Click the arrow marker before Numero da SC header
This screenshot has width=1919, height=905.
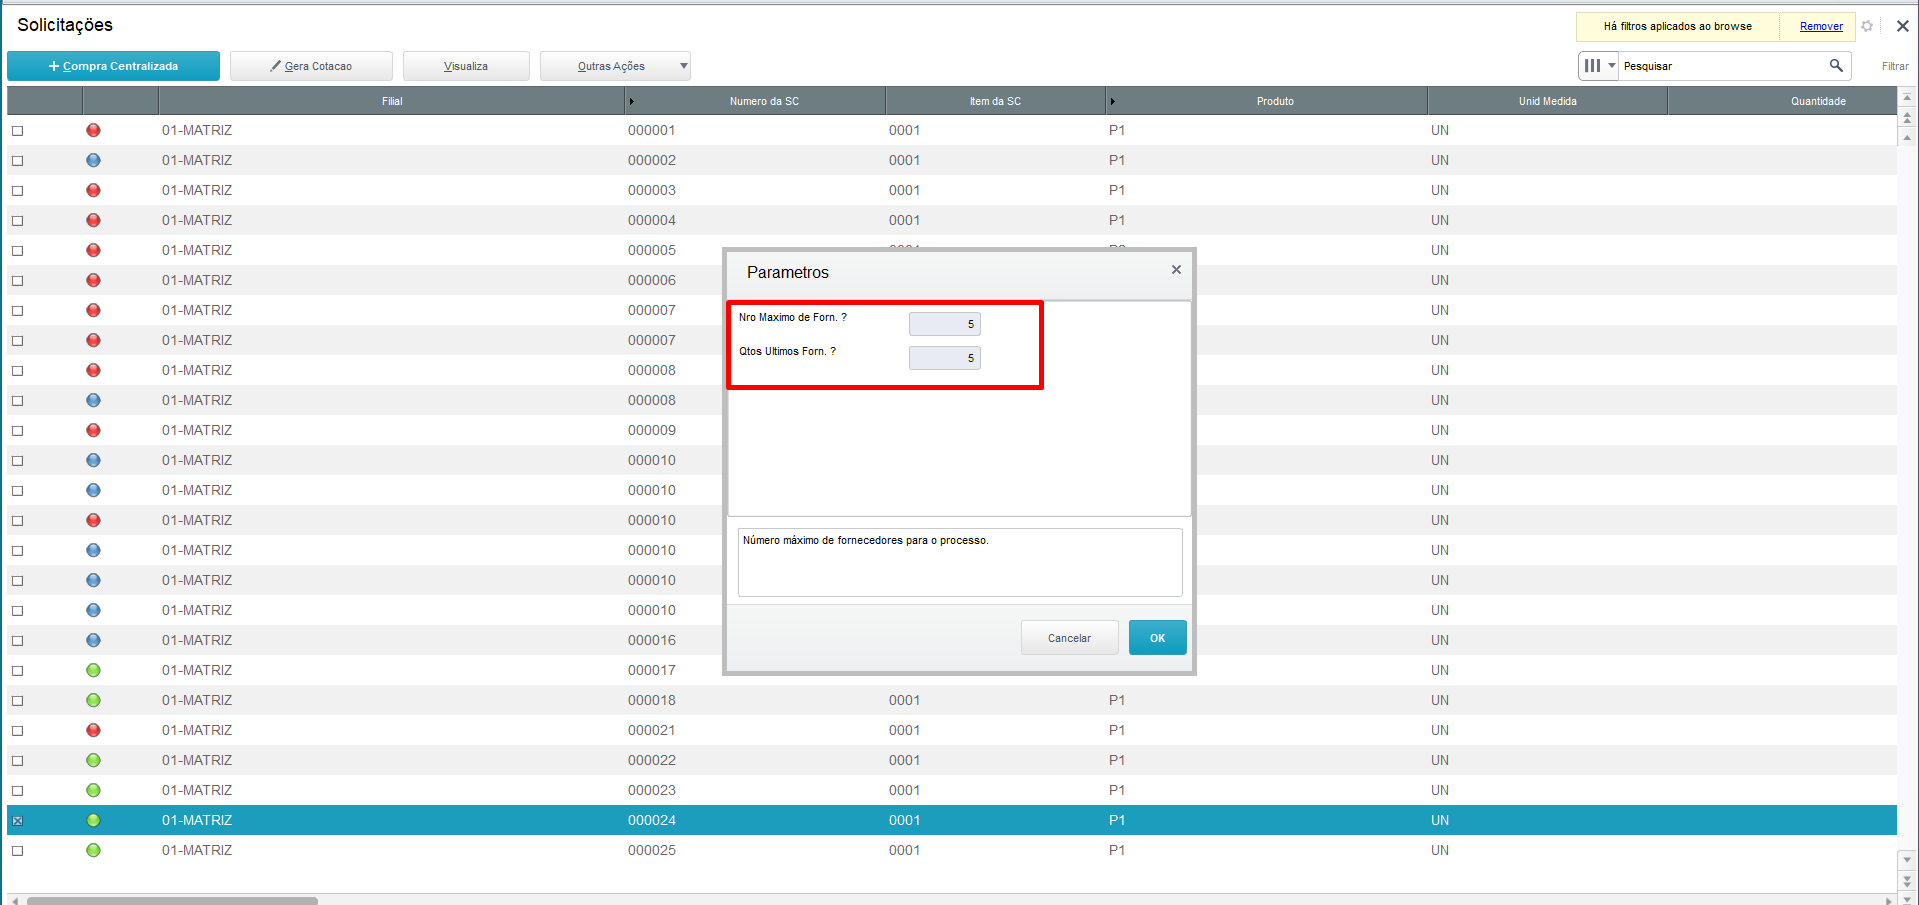631,101
